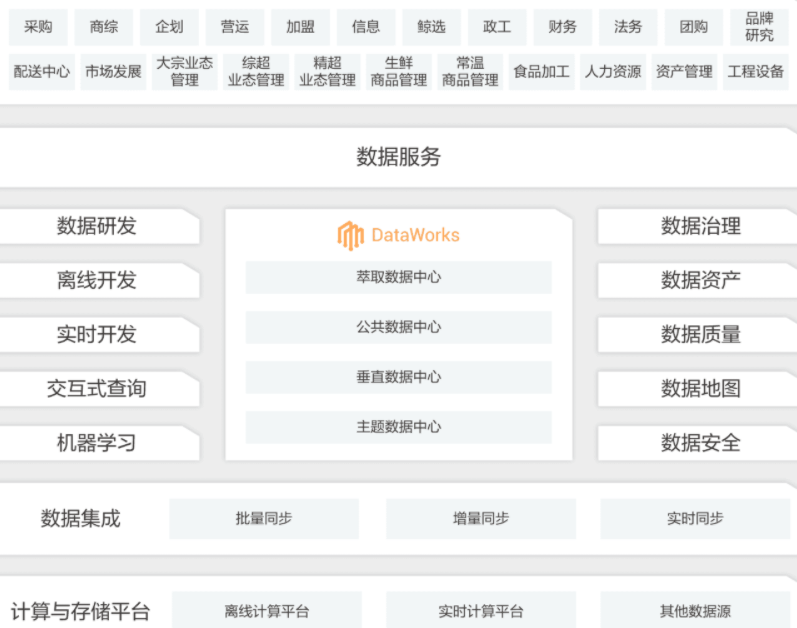Open the 数据质量 panel
The image size is (797, 628).
point(697,335)
